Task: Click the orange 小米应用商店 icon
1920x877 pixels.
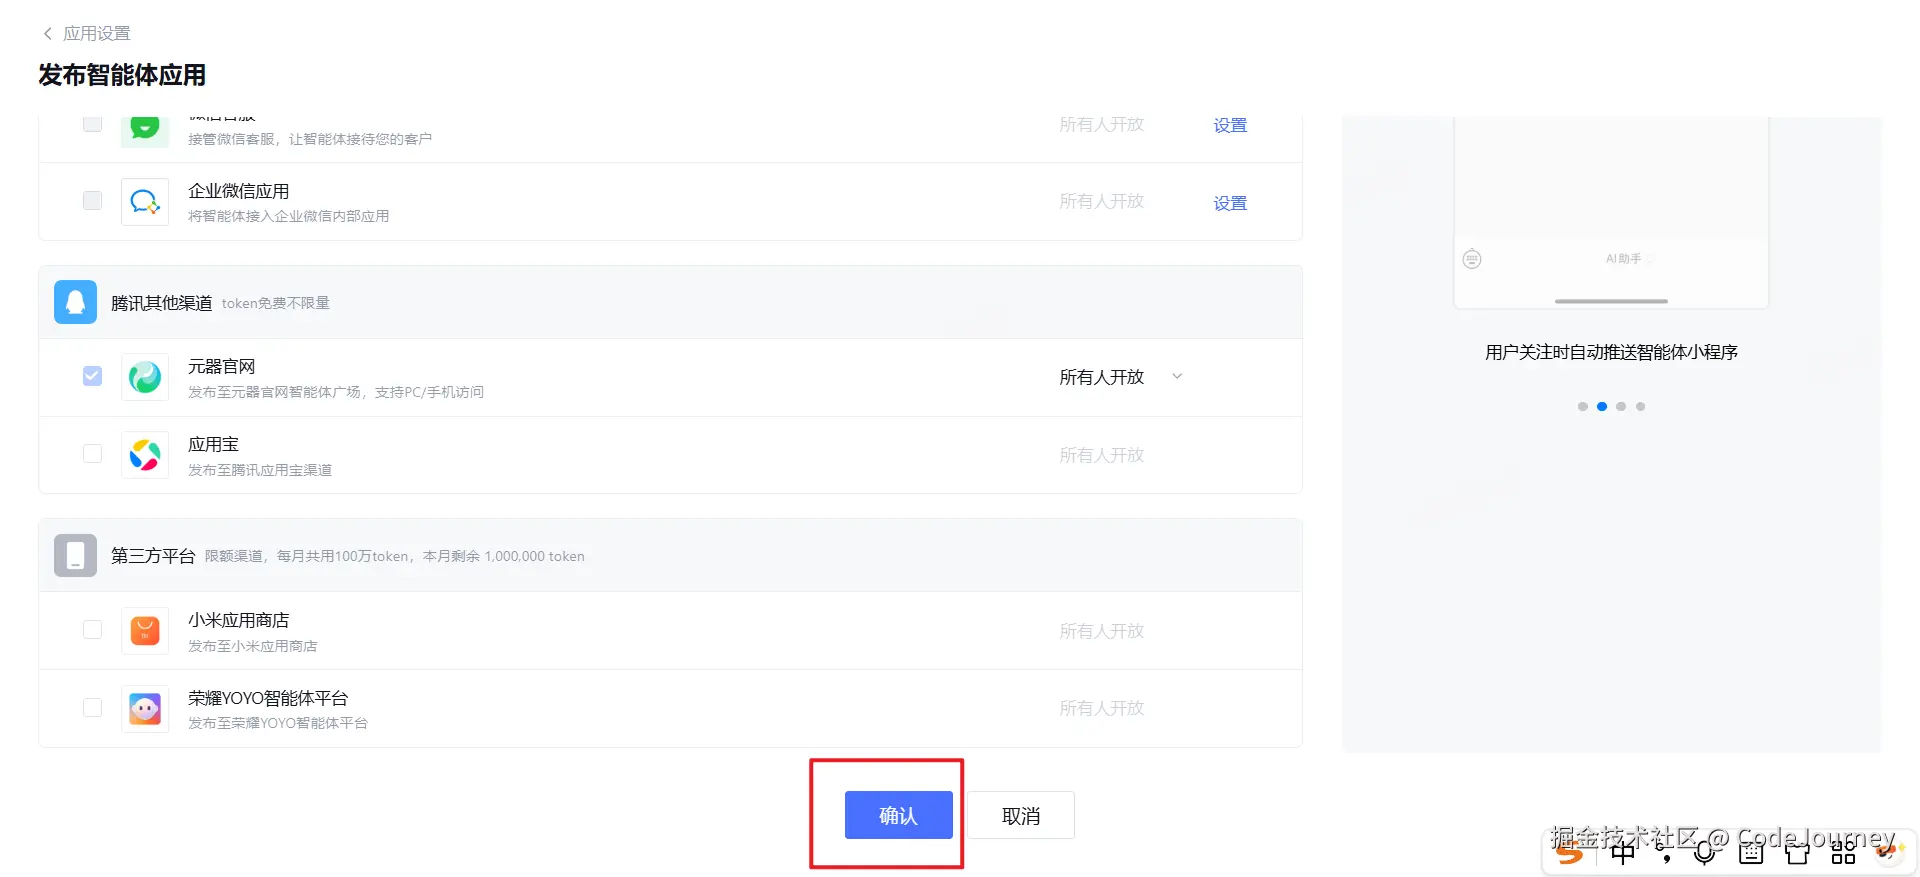Action: tap(145, 631)
